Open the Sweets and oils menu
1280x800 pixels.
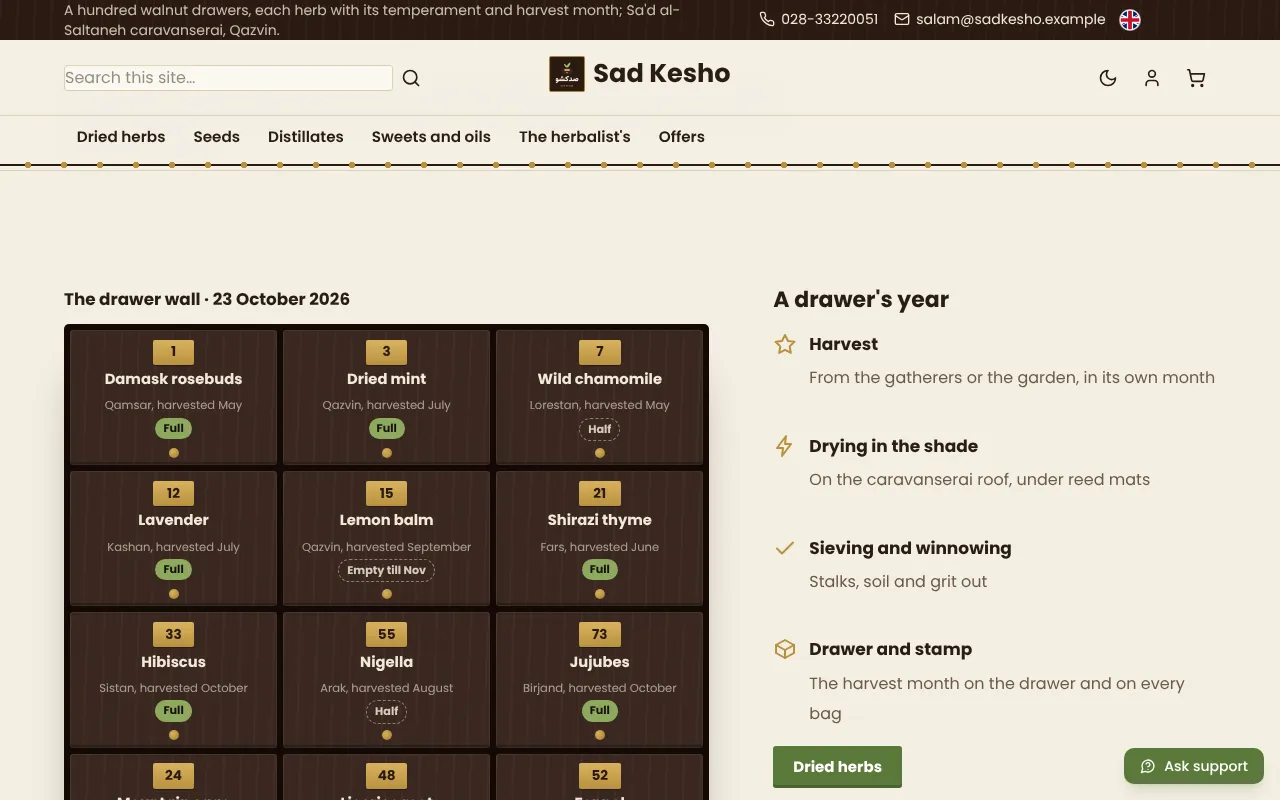pos(431,137)
